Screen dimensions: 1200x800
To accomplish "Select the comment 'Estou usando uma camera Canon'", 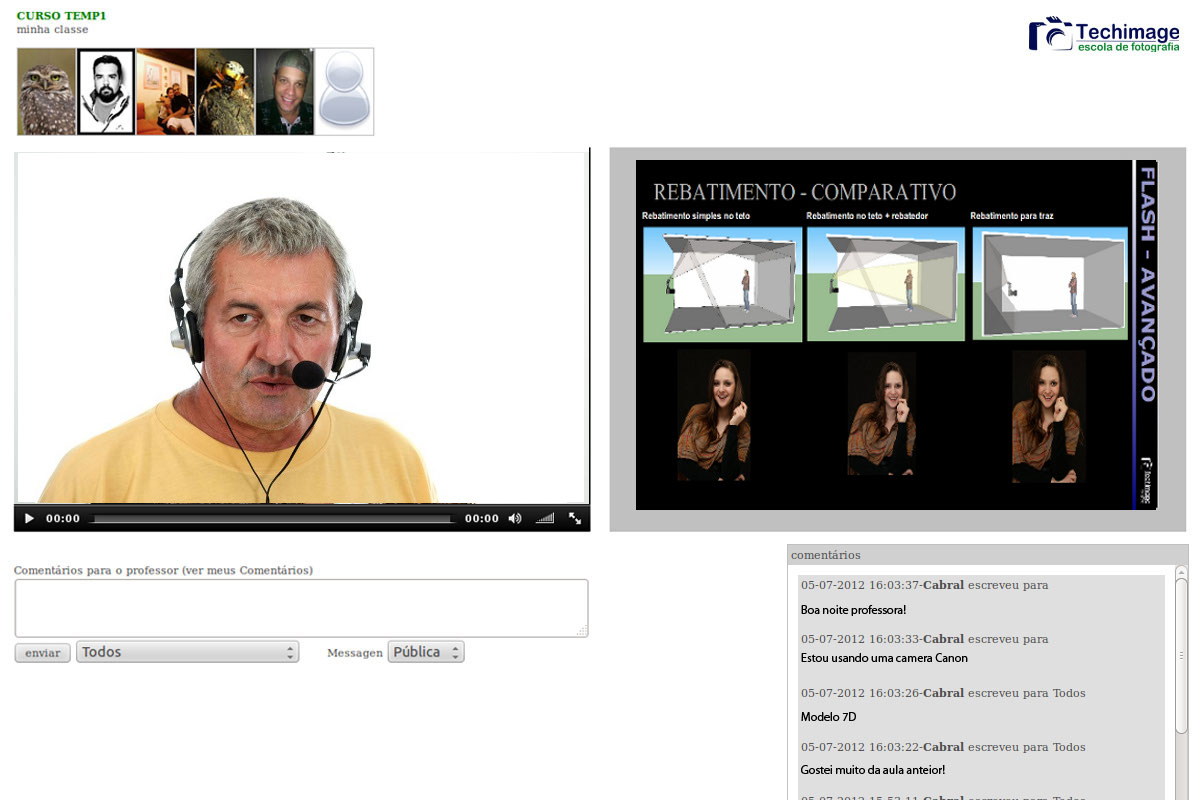I will tap(884, 658).
